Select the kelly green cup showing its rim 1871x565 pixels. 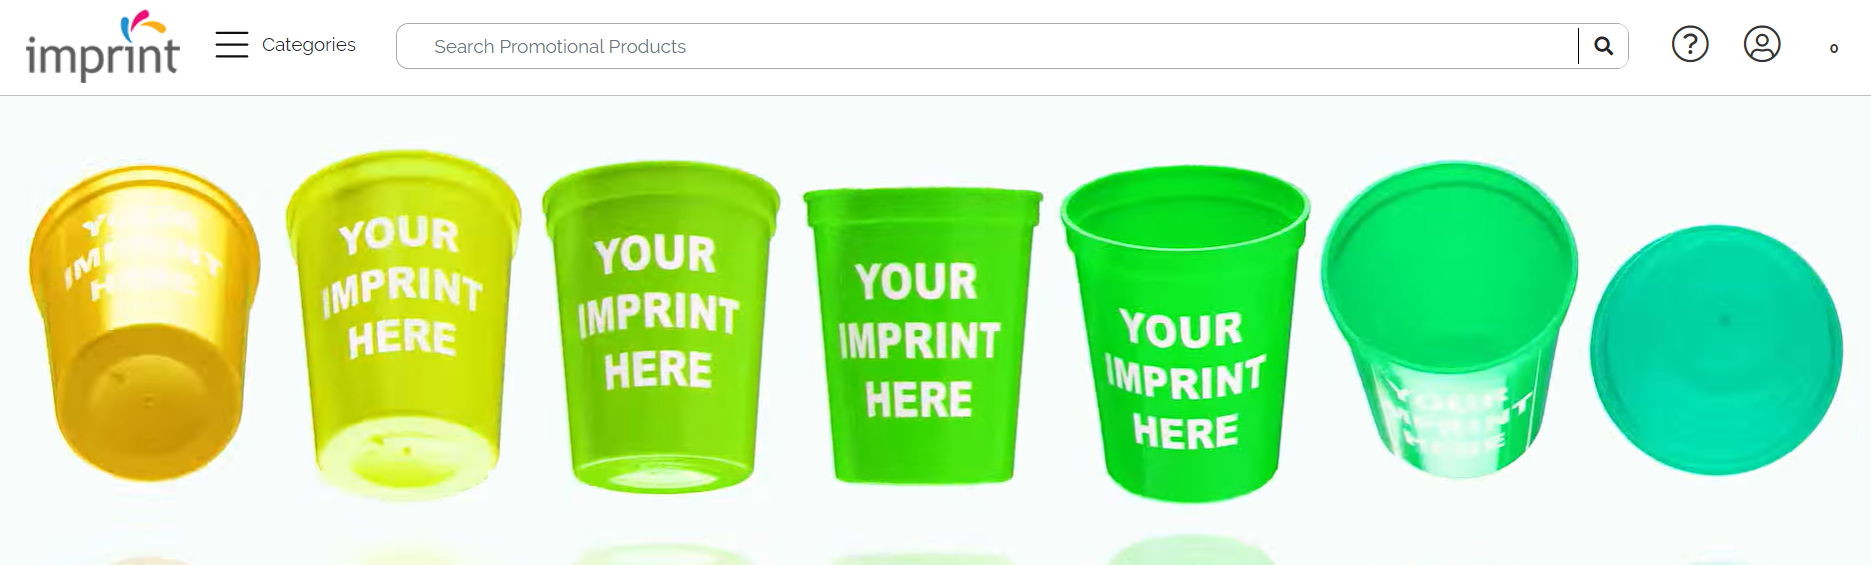tap(1185, 333)
